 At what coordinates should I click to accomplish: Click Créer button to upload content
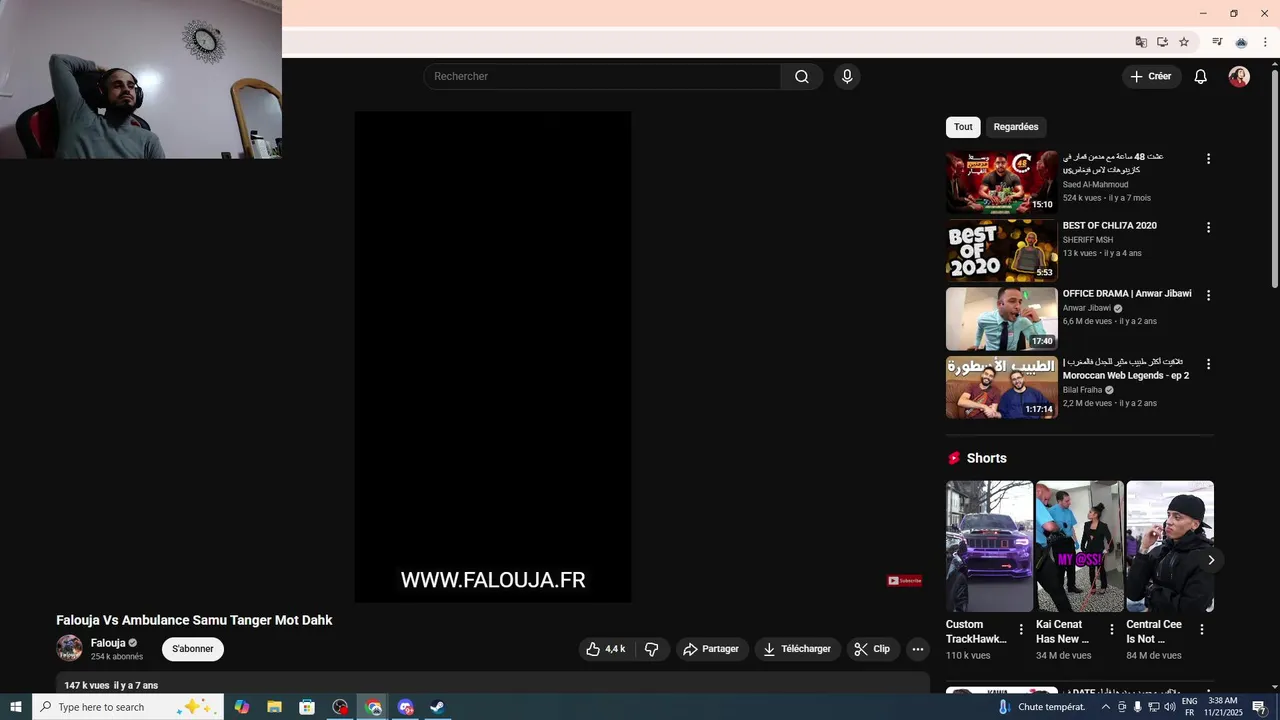tap(1151, 77)
